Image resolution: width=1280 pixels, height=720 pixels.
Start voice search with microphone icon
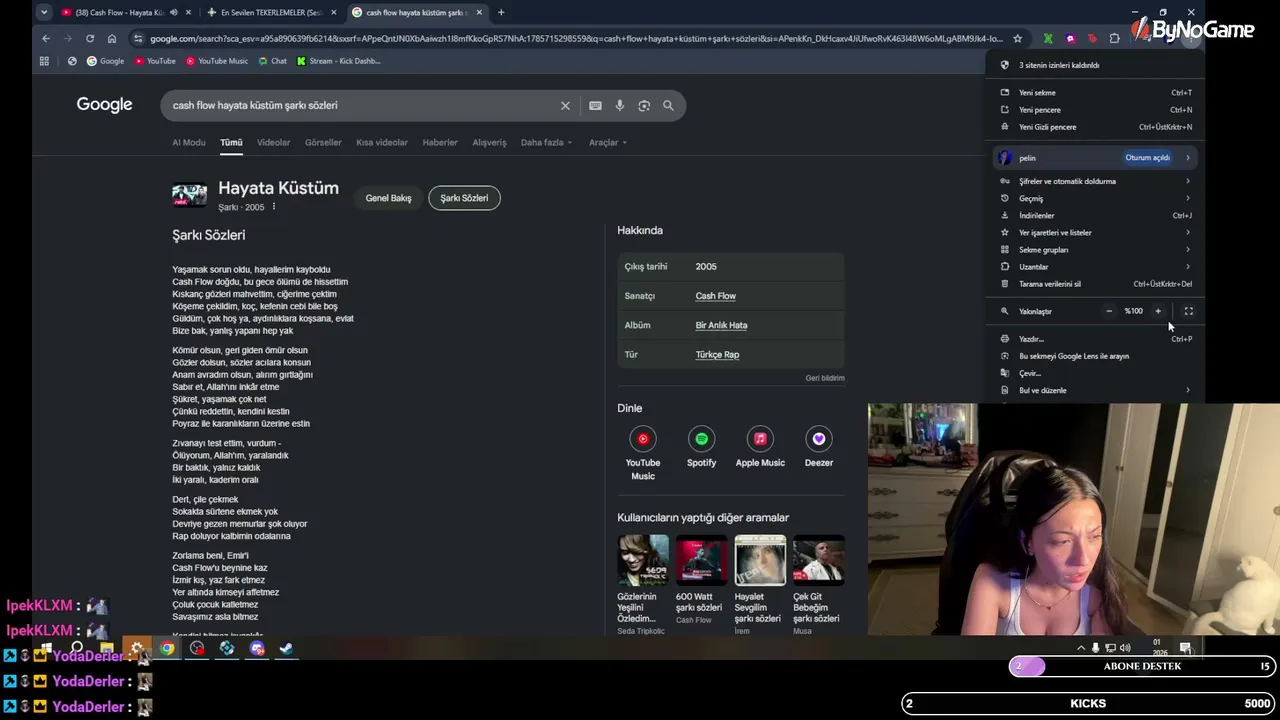[620, 105]
